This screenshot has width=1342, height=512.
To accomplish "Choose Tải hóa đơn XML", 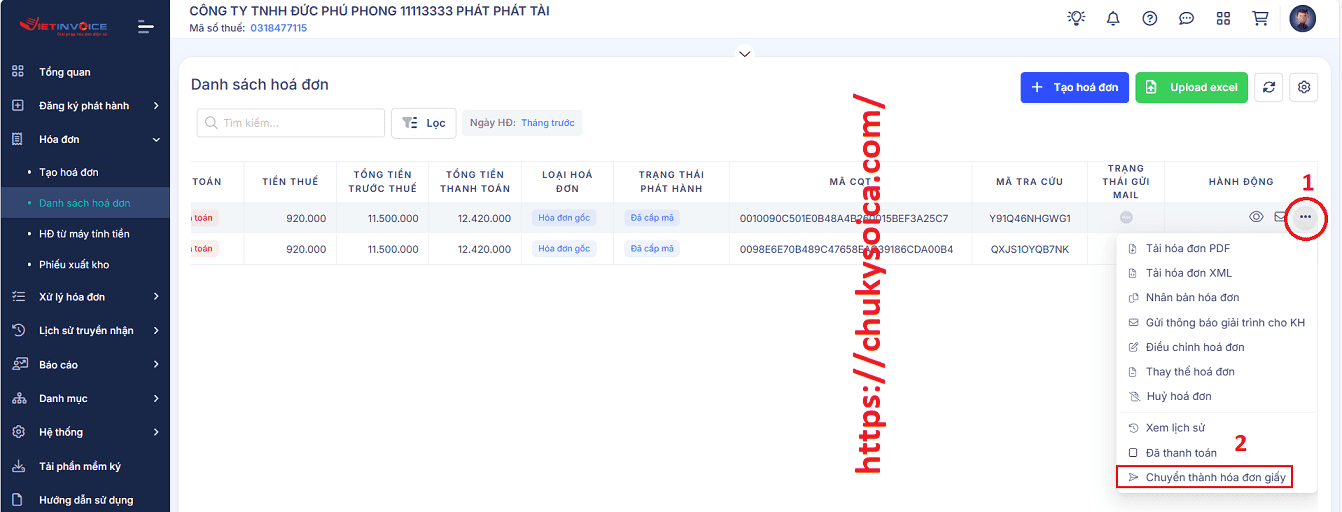I will point(1216,272).
